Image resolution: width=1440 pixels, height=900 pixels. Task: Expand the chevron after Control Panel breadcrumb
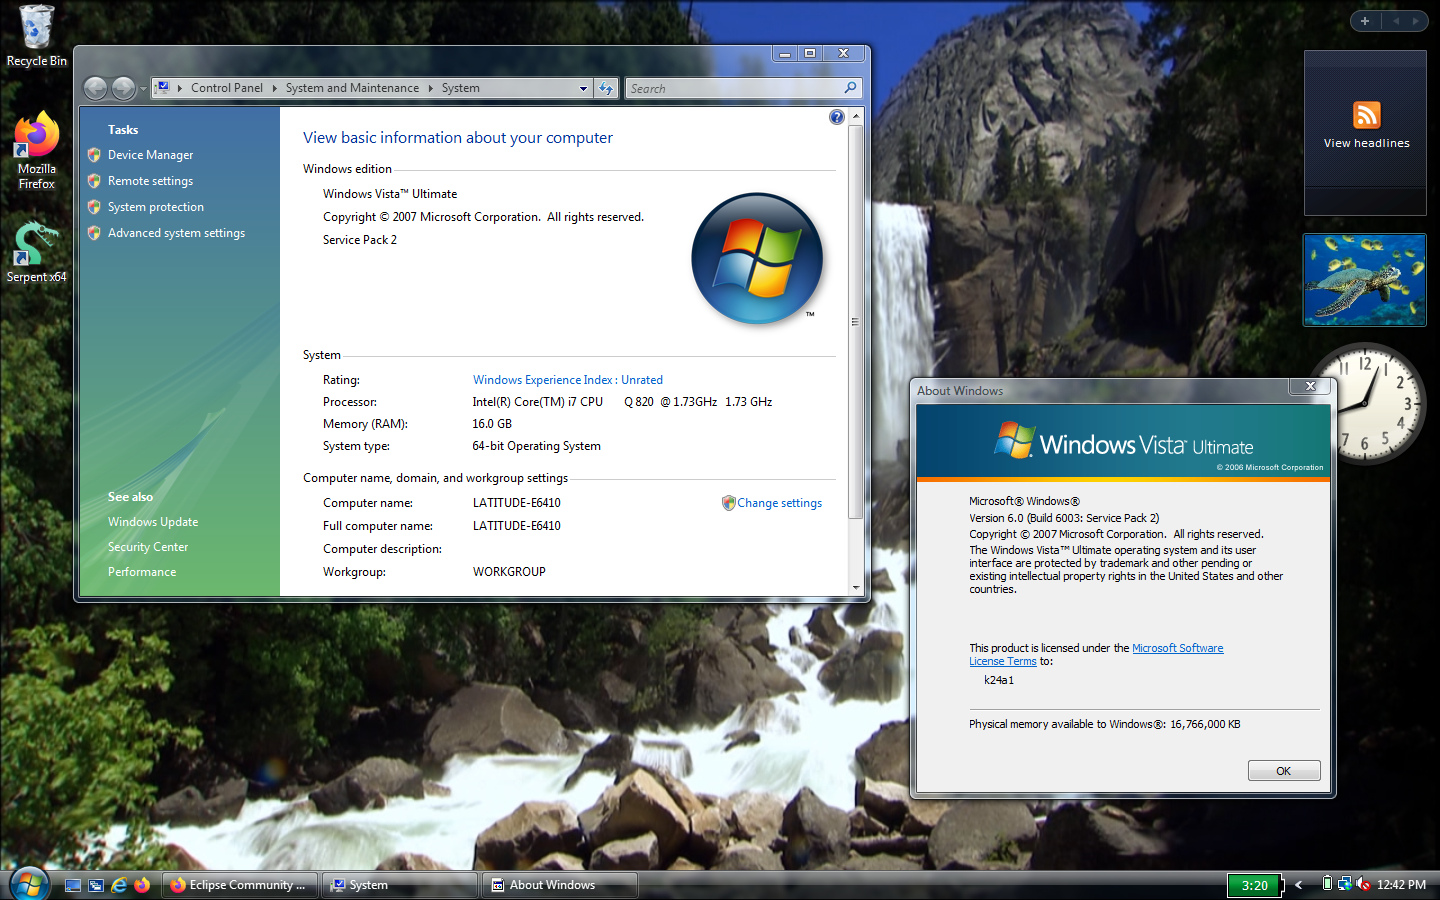point(275,89)
